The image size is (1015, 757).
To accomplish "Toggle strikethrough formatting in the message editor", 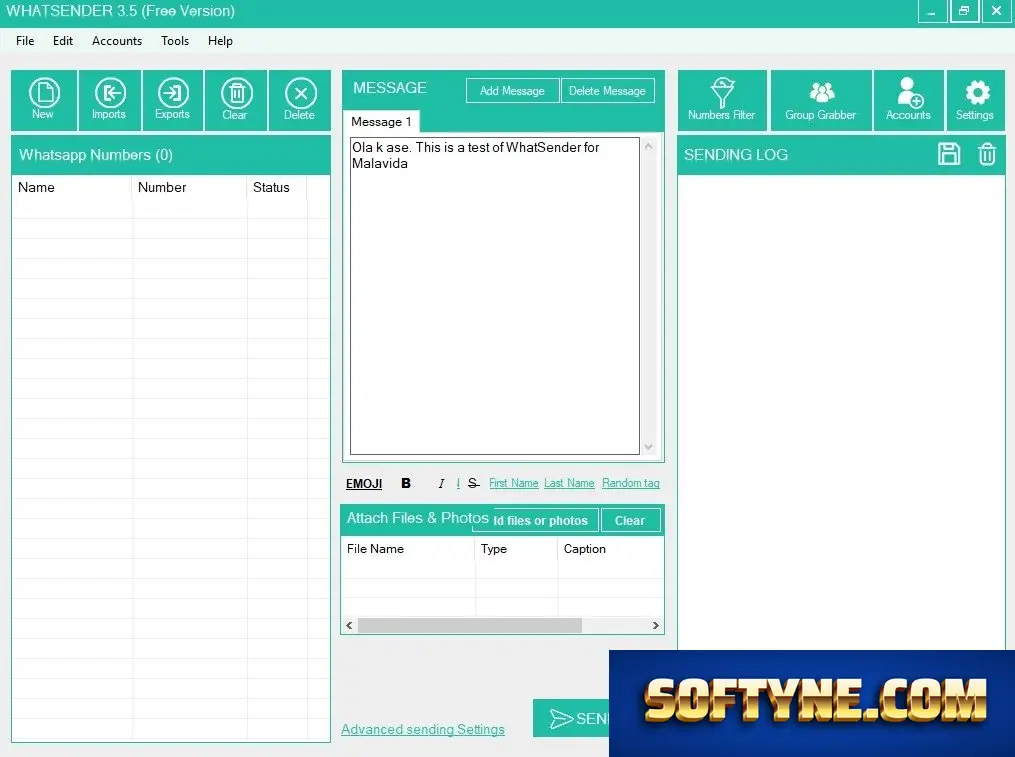I will [473, 483].
